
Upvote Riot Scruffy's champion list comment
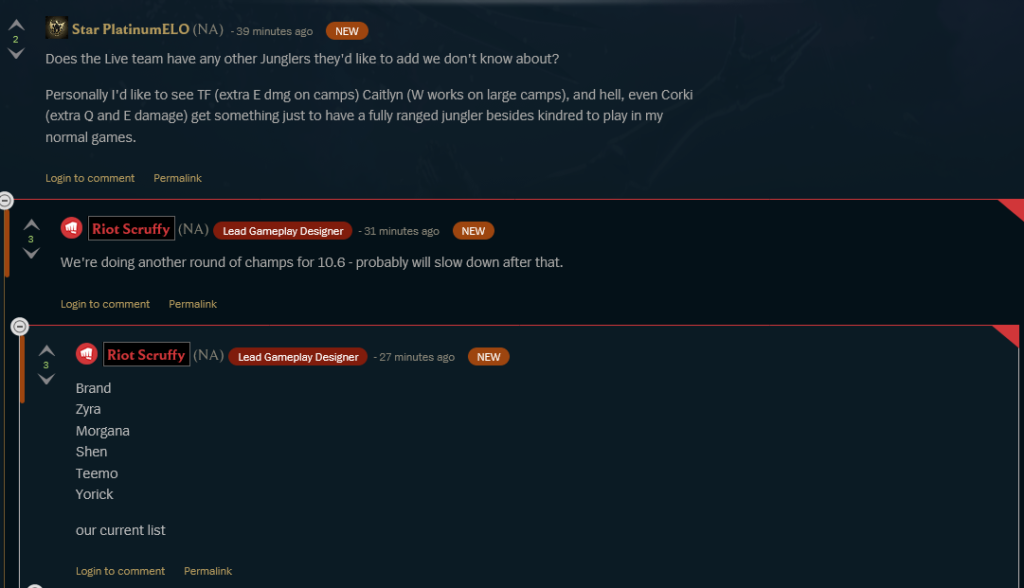pos(46,351)
